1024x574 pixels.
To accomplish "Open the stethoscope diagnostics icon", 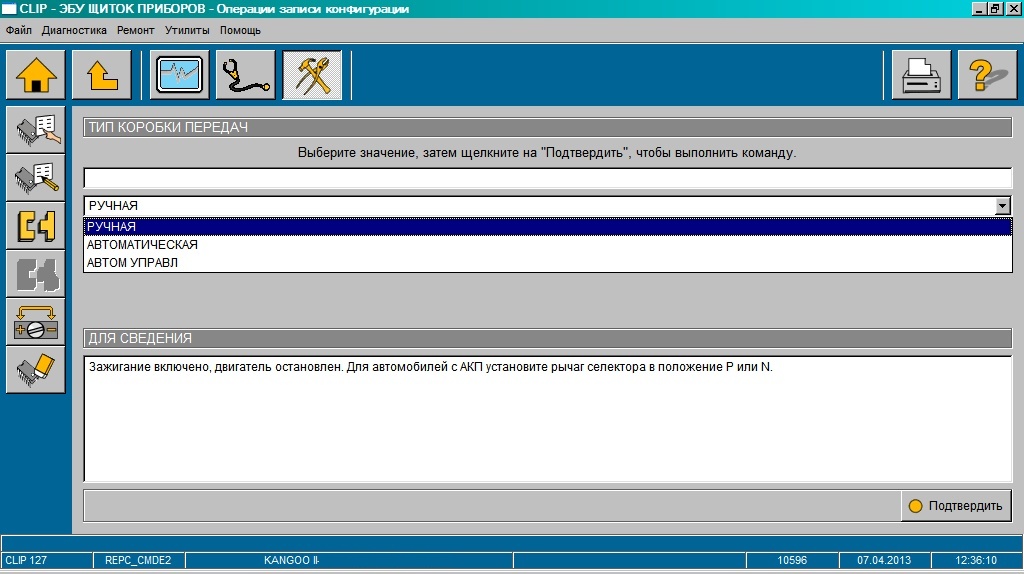I will coord(246,75).
